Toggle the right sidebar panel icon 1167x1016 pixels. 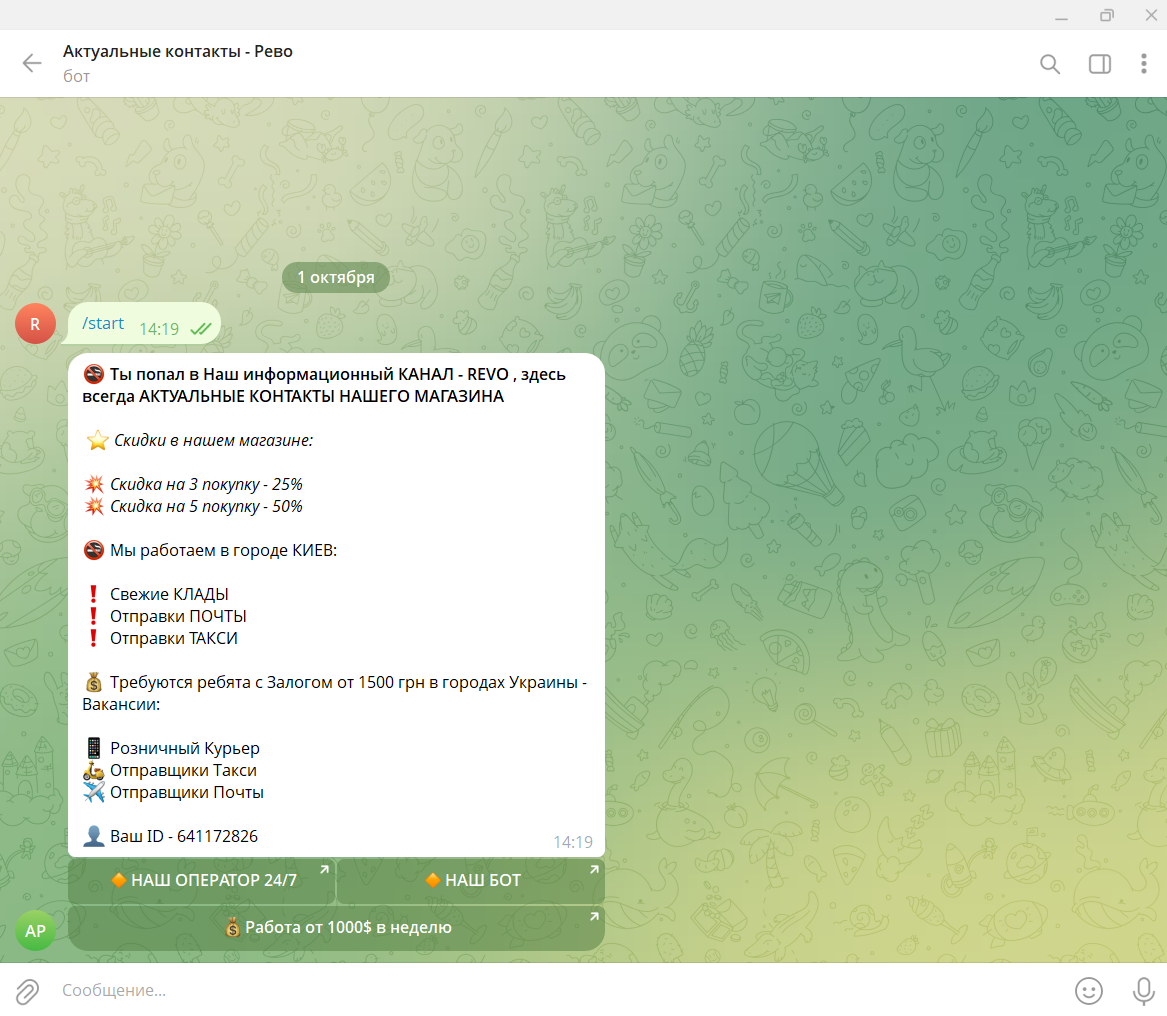(1099, 64)
